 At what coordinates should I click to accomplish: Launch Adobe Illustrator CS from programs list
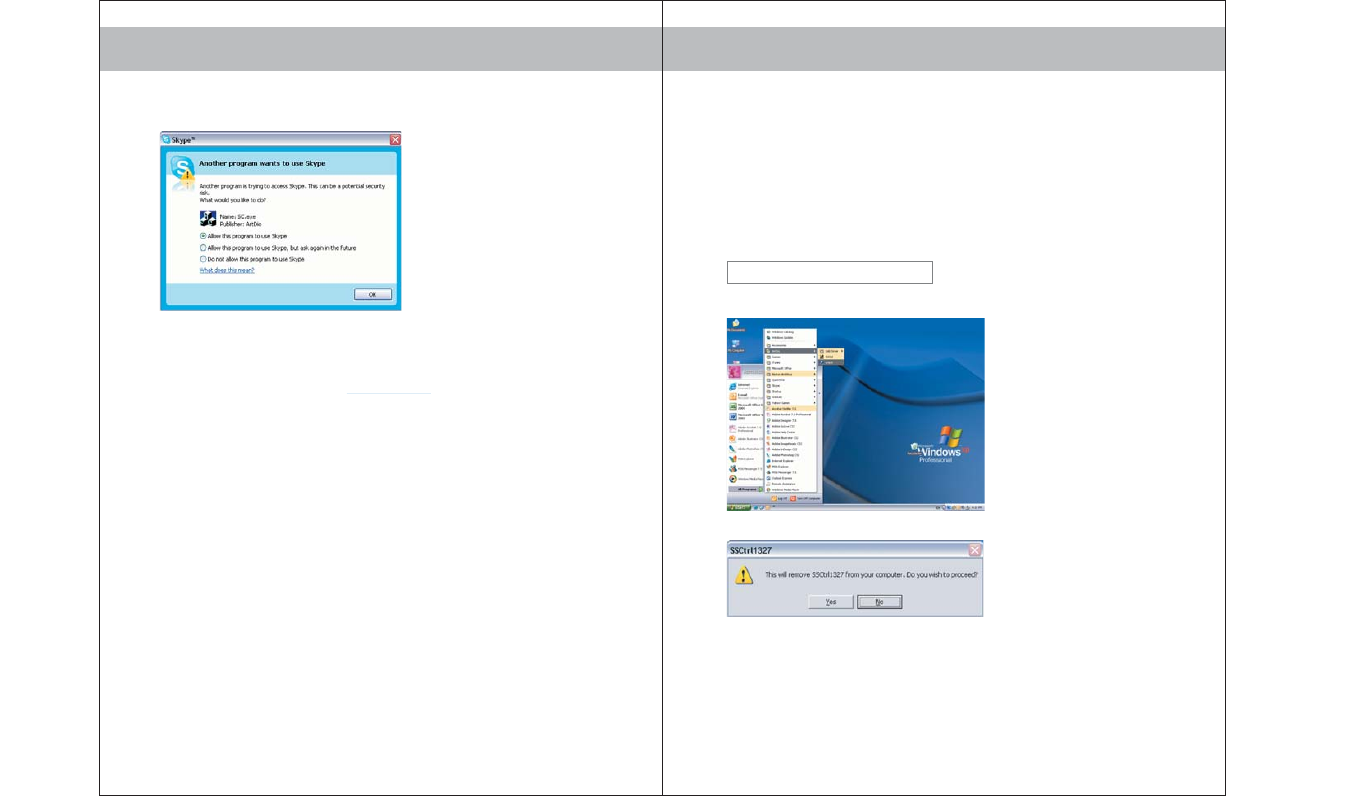pyautogui.click(x=790, y=438)
